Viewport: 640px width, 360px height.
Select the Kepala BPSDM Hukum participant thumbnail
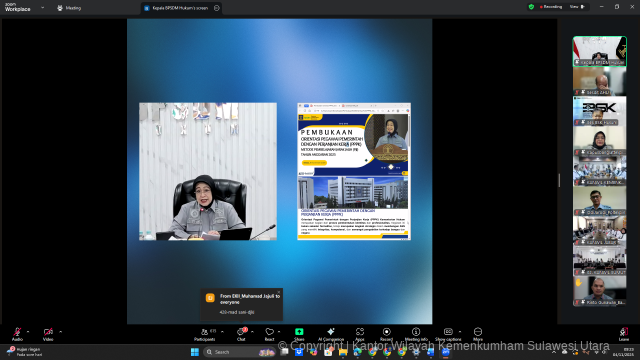pos(600,51)
